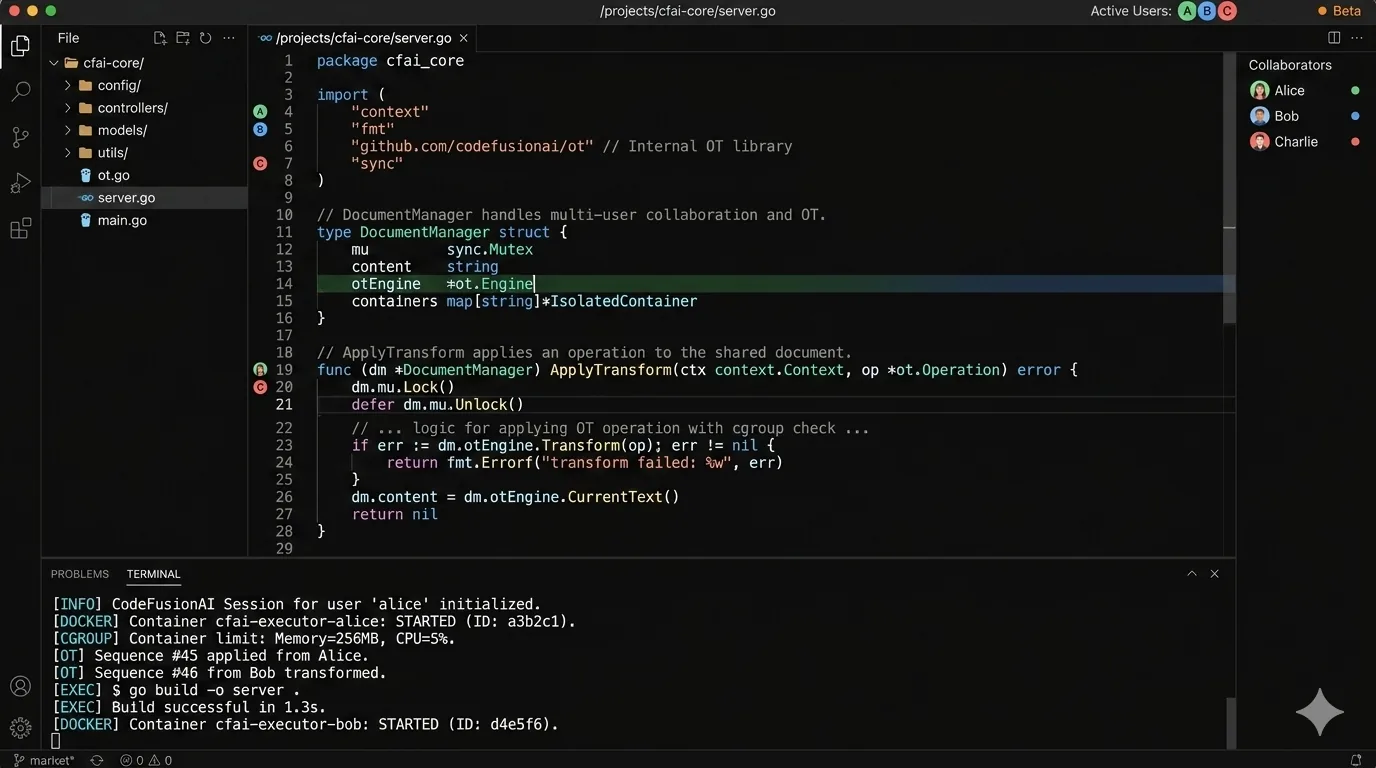Click active user avatar B in title bar
Screen dimensions: 1376x768
[x=1207, y=11]
